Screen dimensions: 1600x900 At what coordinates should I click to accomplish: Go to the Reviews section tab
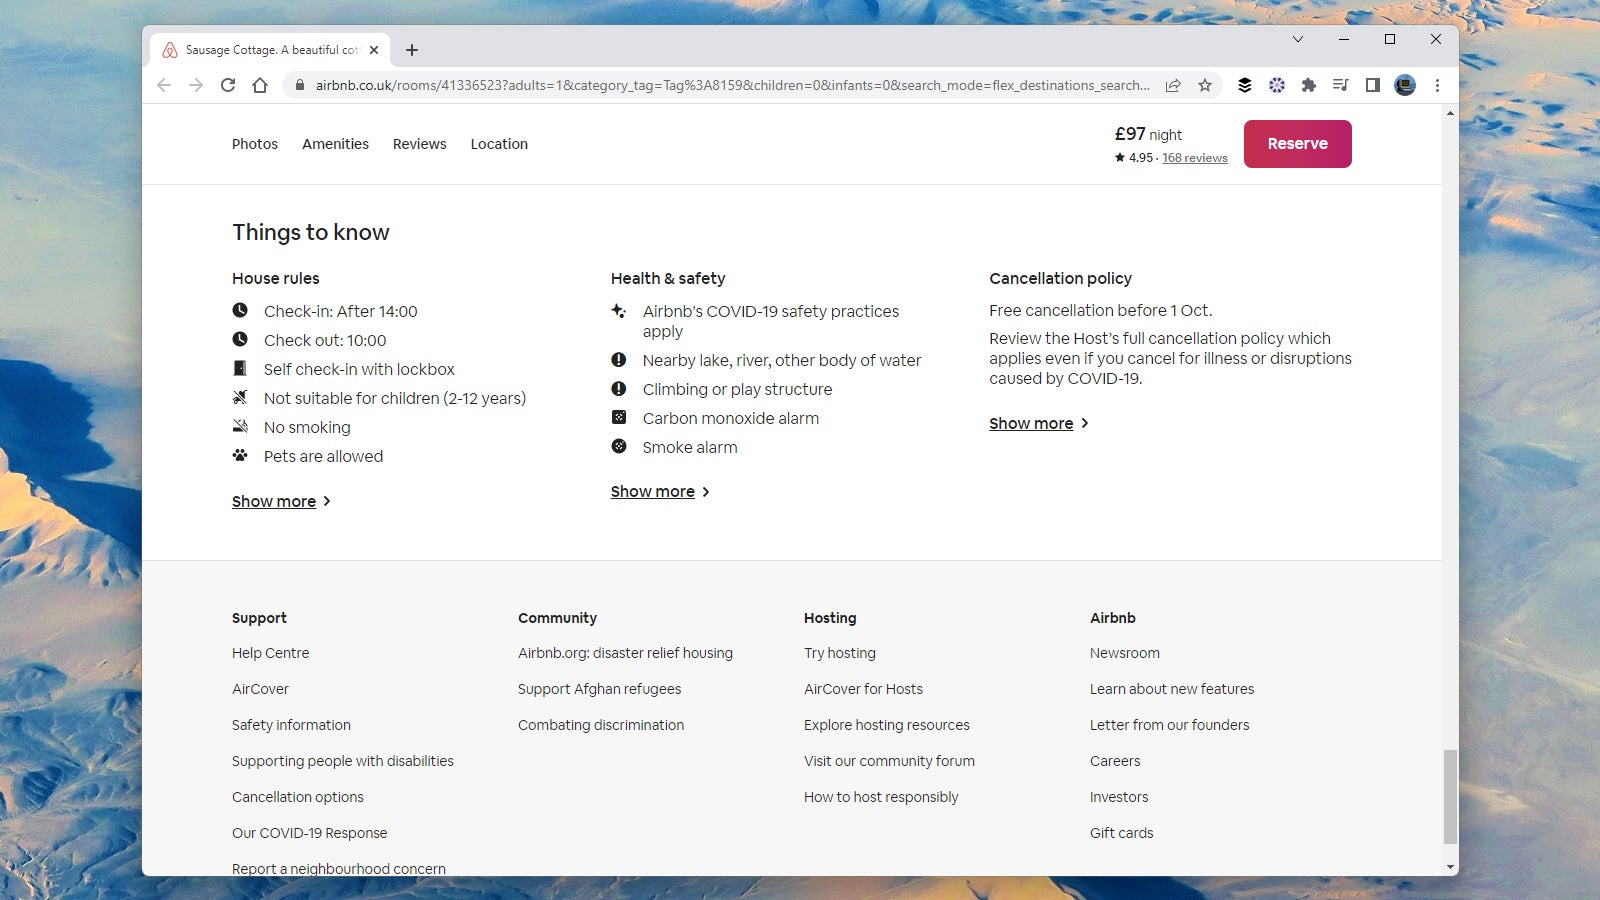419,144
